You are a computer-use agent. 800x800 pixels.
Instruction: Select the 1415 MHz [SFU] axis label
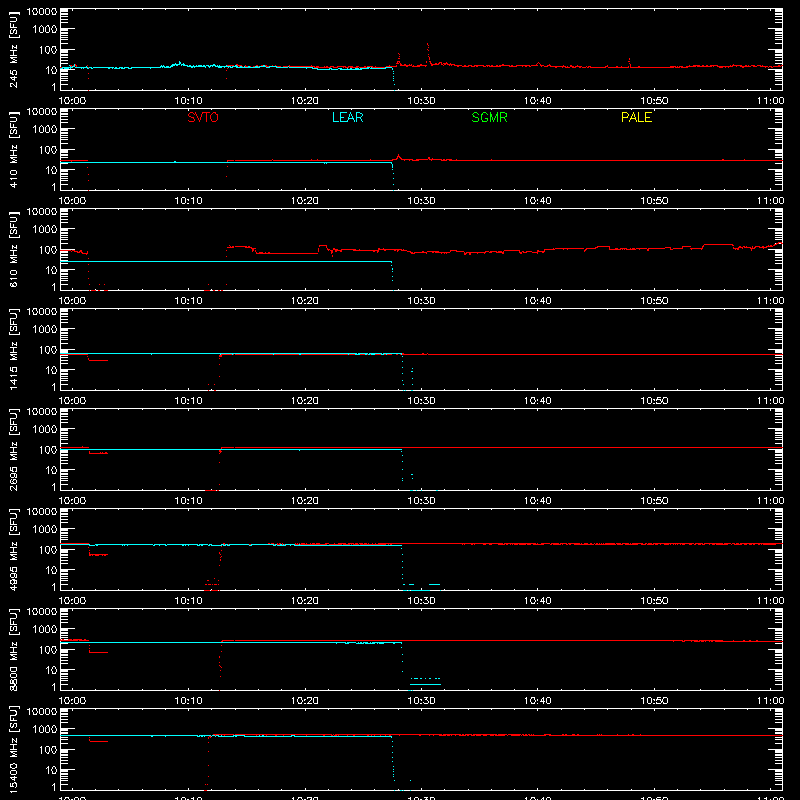[x=13, y=349]
